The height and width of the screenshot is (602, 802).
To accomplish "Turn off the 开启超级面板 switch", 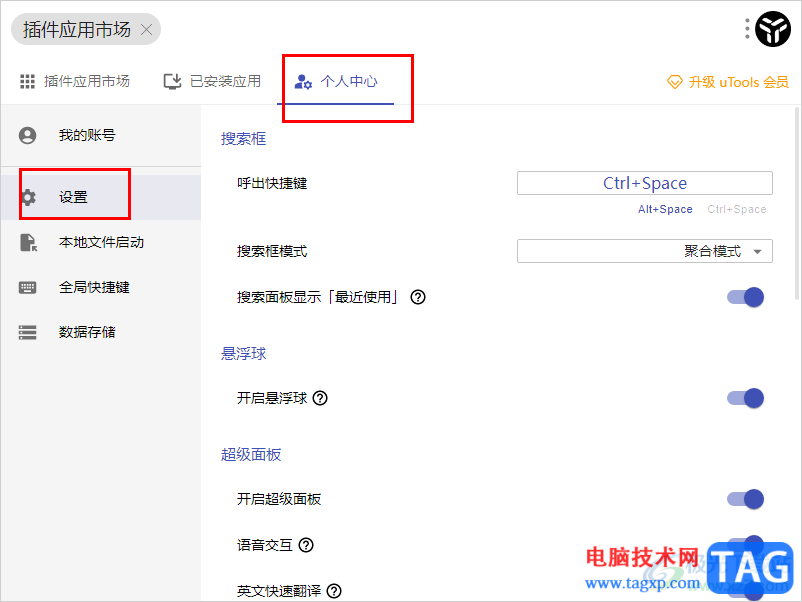I will coord(746,499).
